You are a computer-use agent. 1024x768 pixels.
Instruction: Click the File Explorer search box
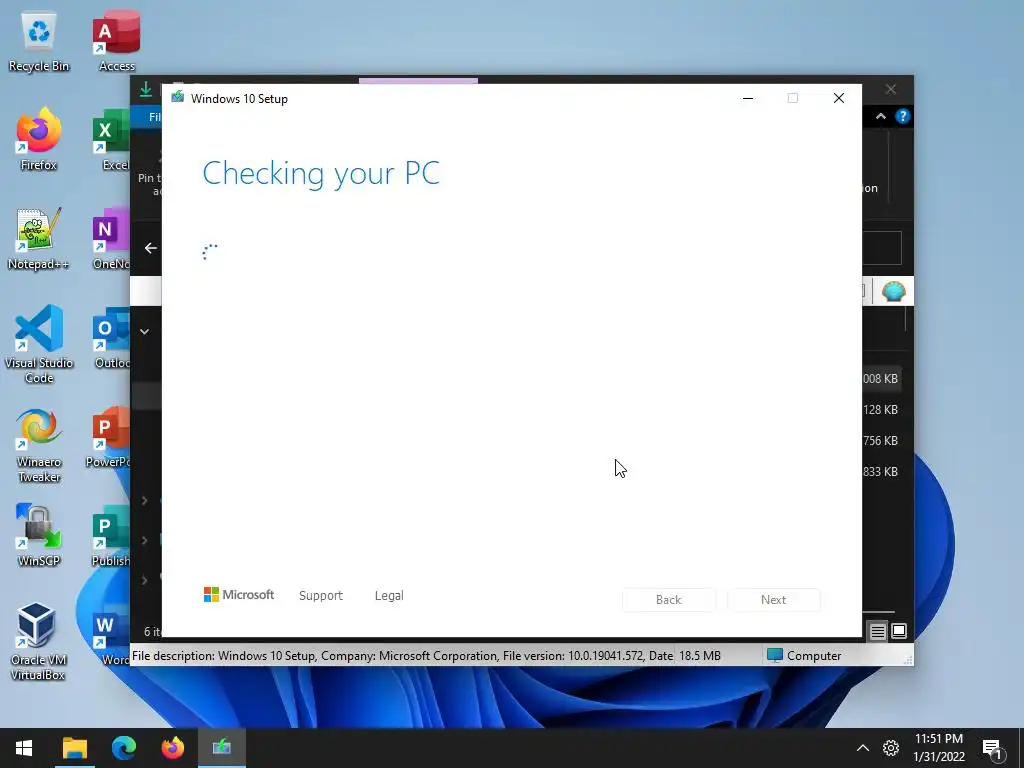(882, 248)
